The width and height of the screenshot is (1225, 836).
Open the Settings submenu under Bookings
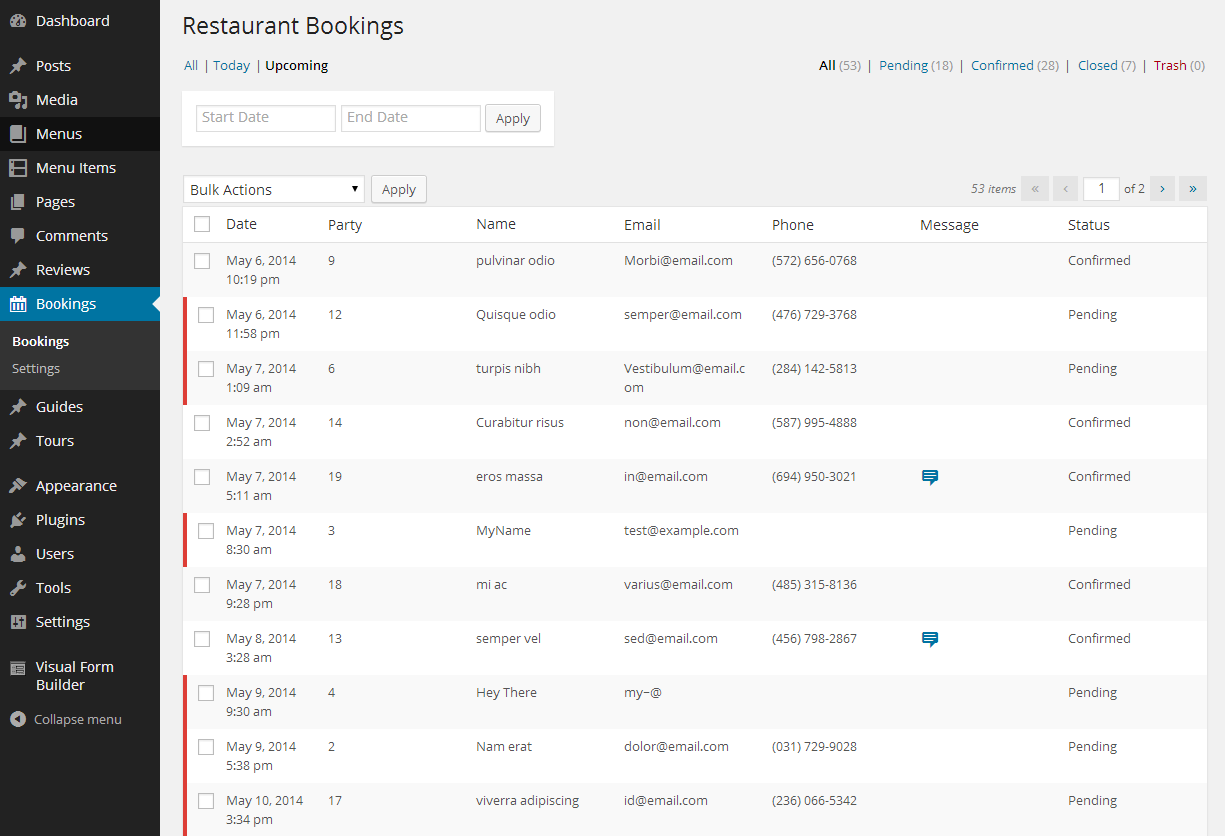point(36,369)
